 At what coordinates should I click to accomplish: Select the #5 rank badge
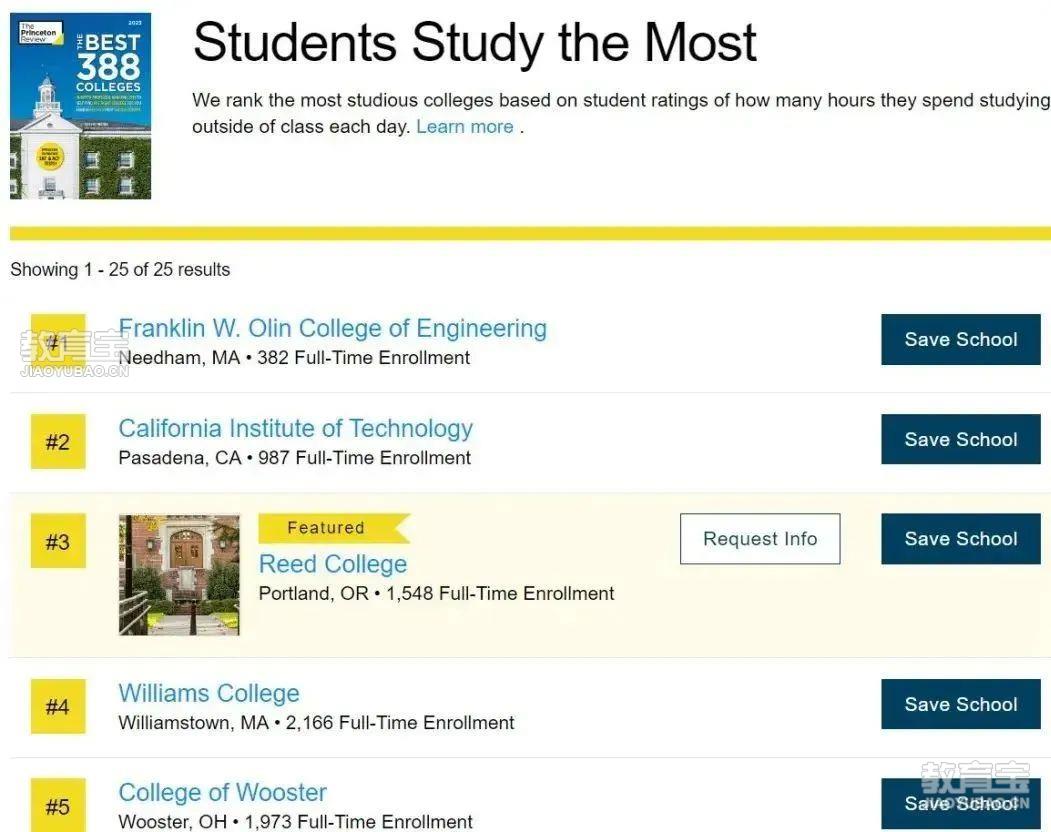pyautogui.click(x=58, y=805)
